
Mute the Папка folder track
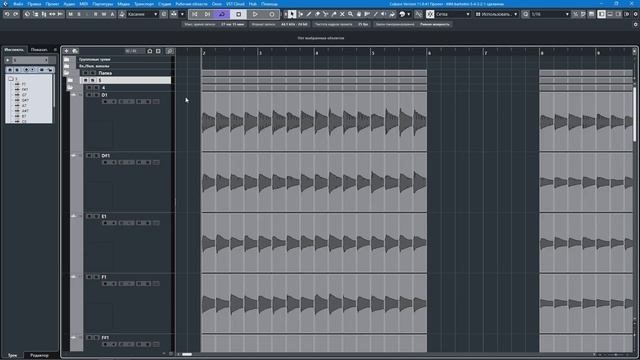(86, 73)
